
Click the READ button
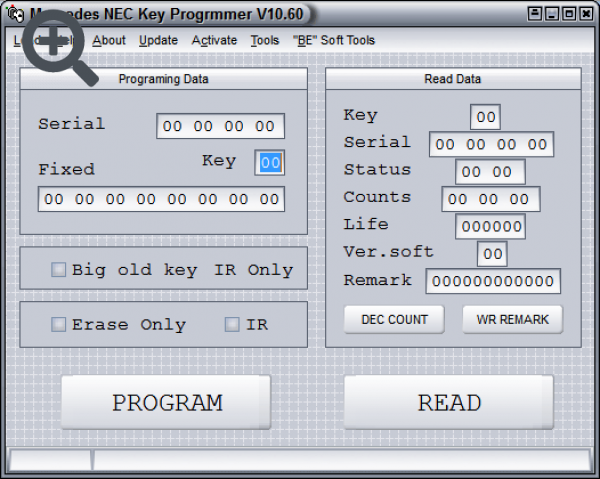[449, 402]
